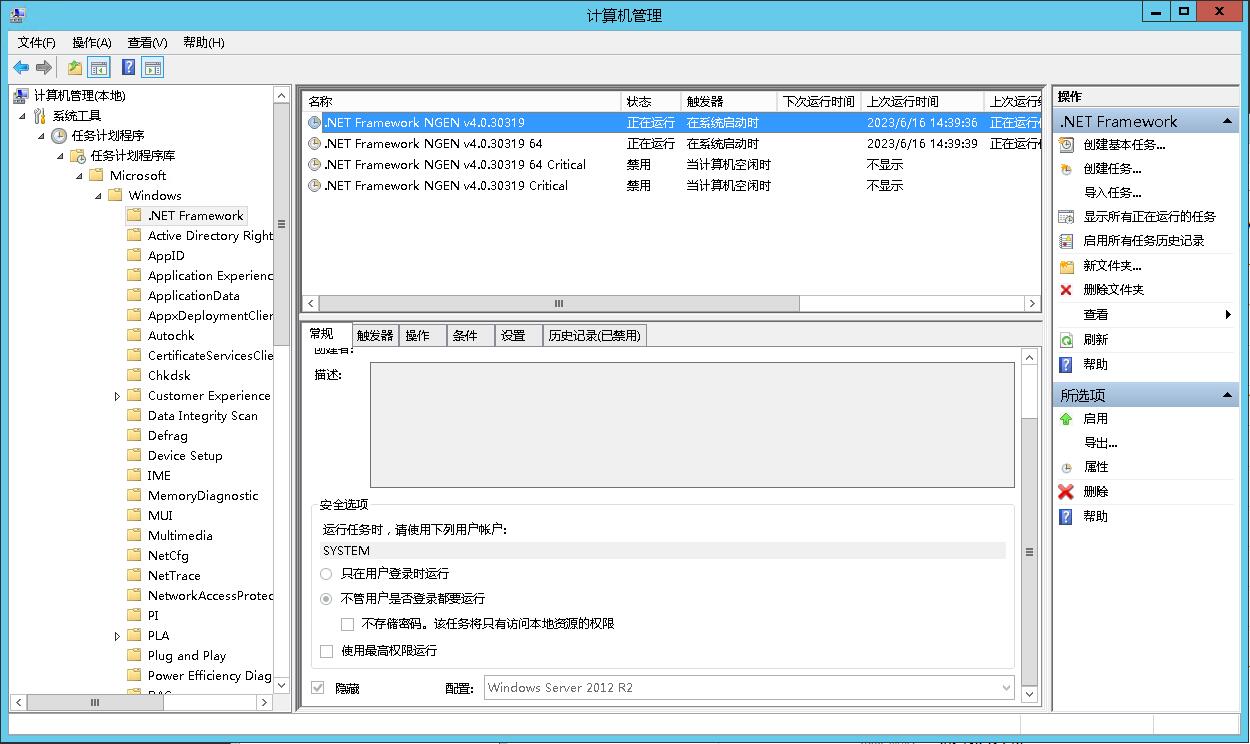Click the red 删除文件夹 X icon
The width and height of the screenshot is (1250, 744).
tap(1066, 290)
